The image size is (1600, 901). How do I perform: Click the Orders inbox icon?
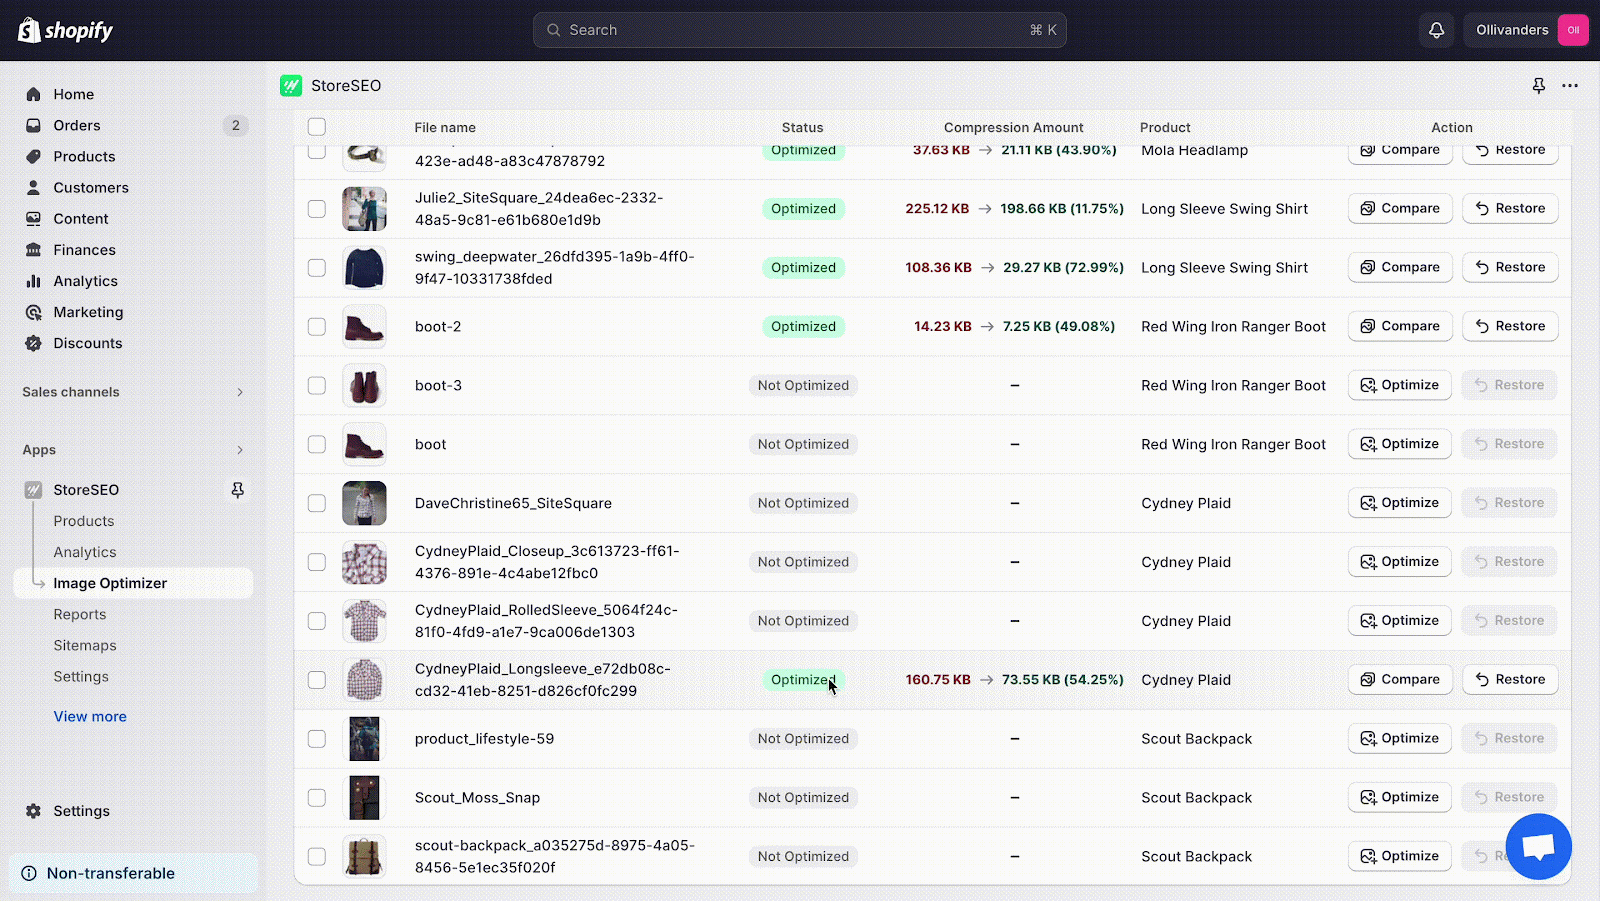click(x=34, y=125)
